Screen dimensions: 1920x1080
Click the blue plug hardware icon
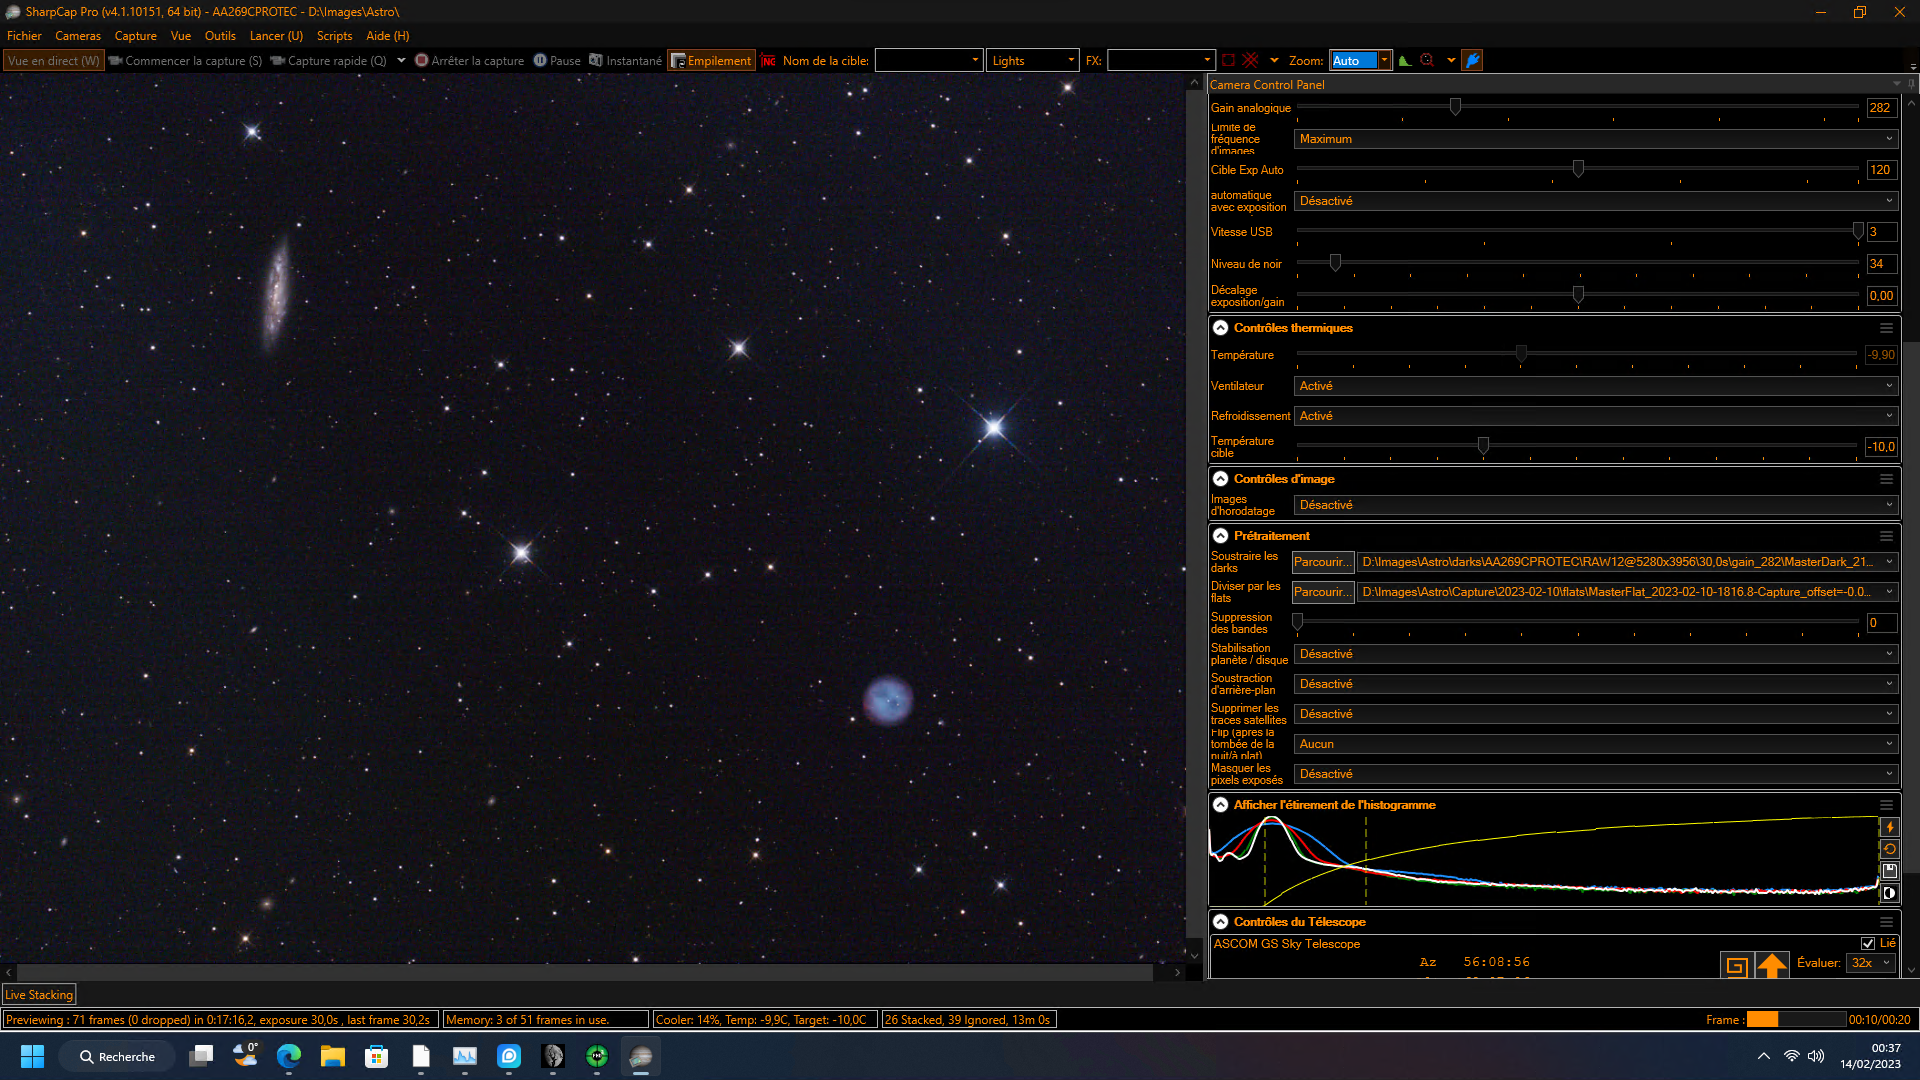[1472, 61]
